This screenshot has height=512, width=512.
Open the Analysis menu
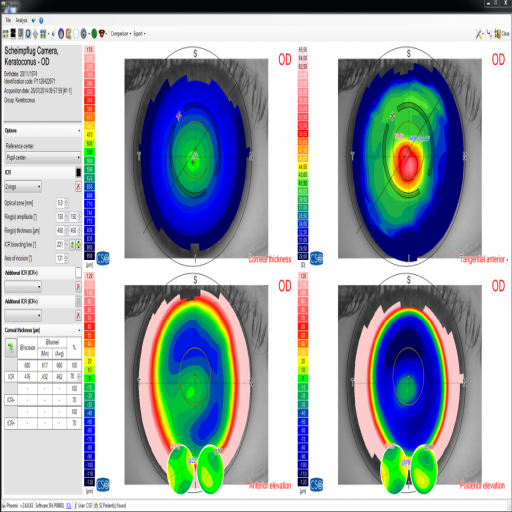click(21, 21)
